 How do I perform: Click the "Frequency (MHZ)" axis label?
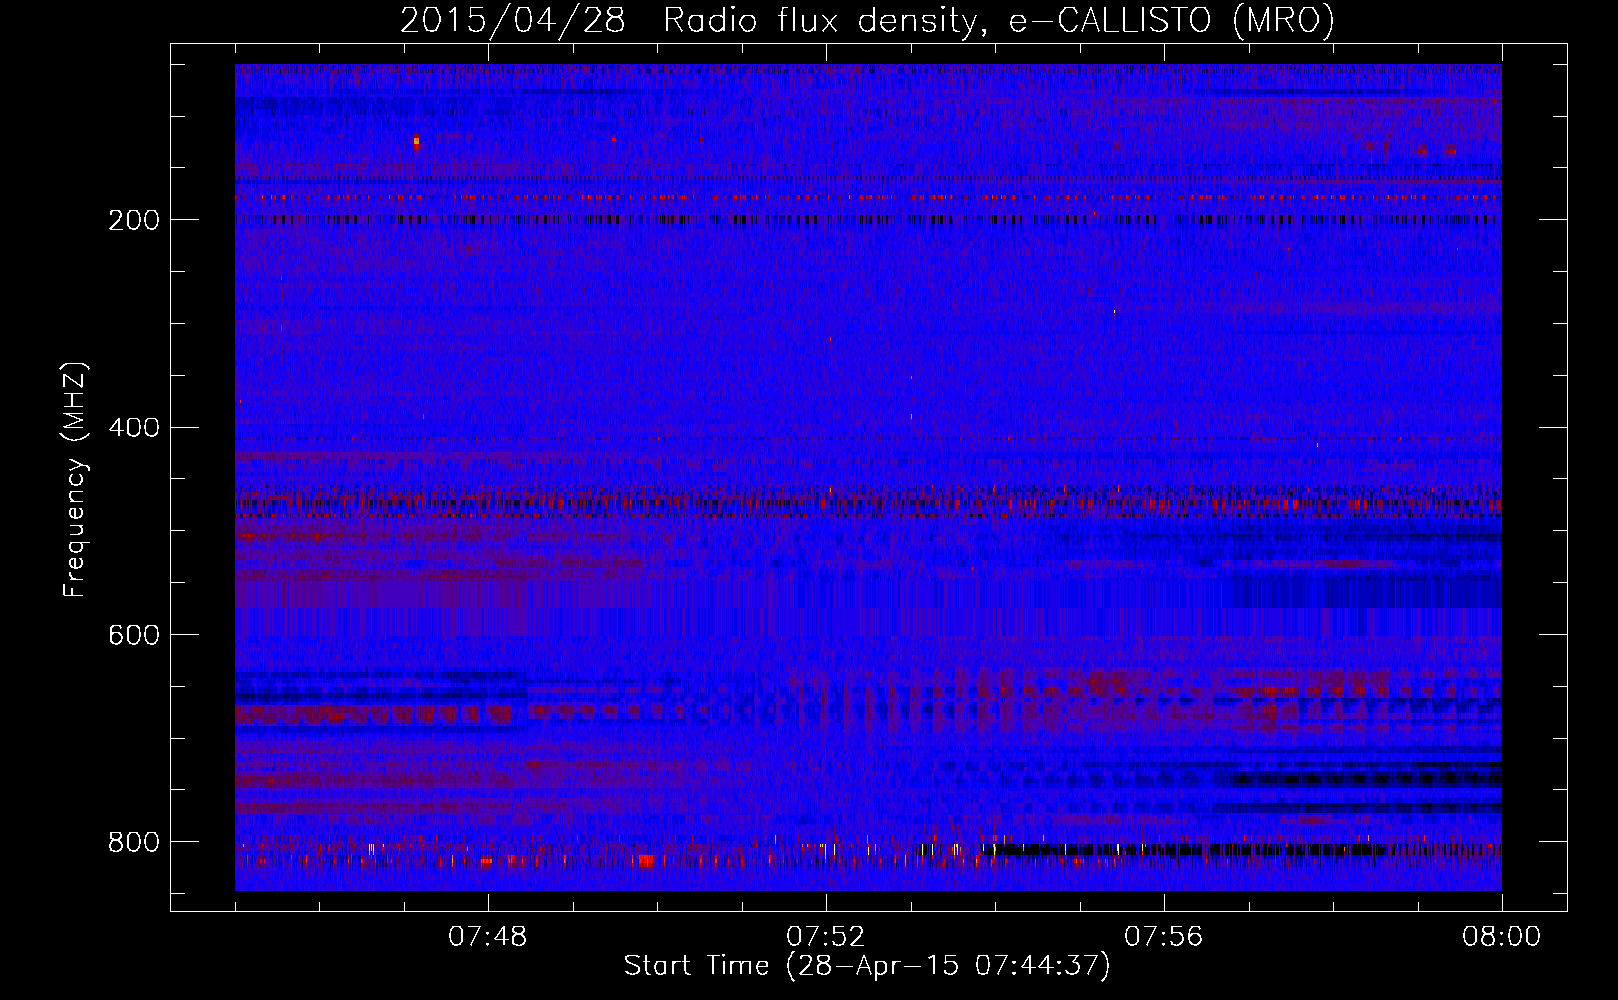[x=74, y=480]
